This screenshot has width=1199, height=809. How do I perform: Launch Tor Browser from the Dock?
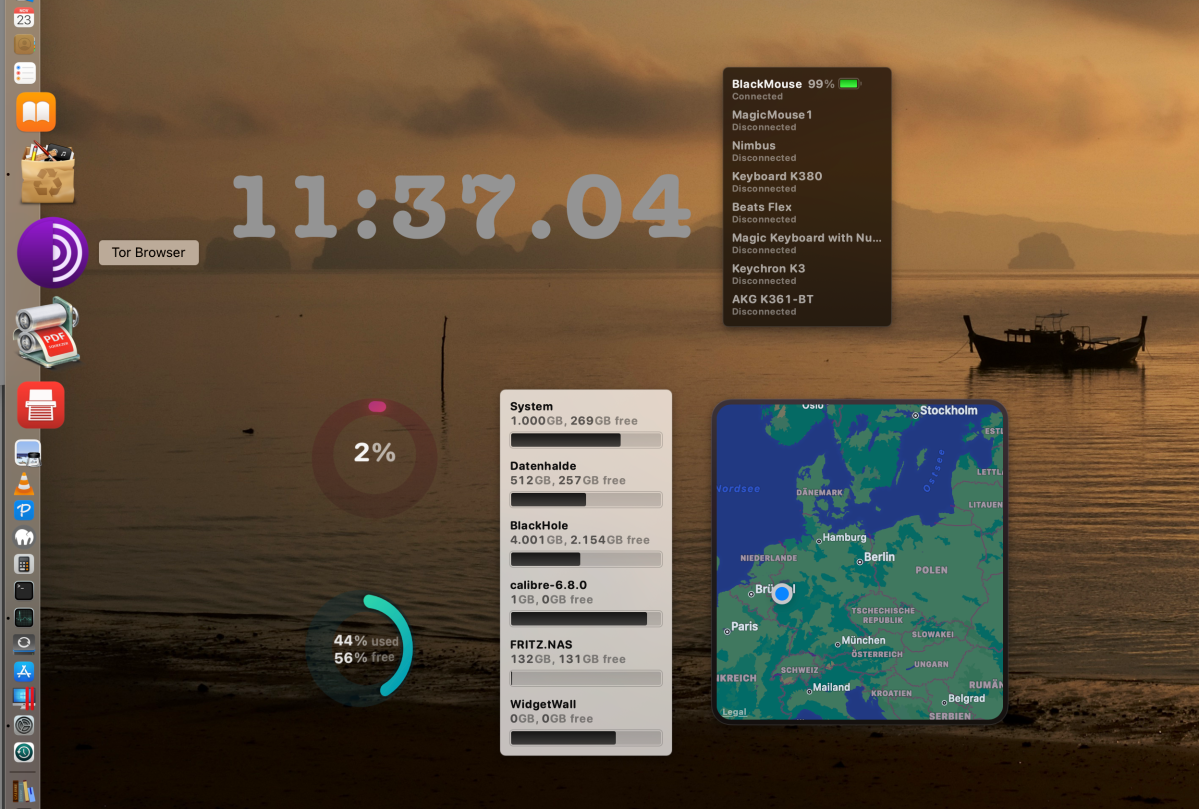click(x=53, y=252)
